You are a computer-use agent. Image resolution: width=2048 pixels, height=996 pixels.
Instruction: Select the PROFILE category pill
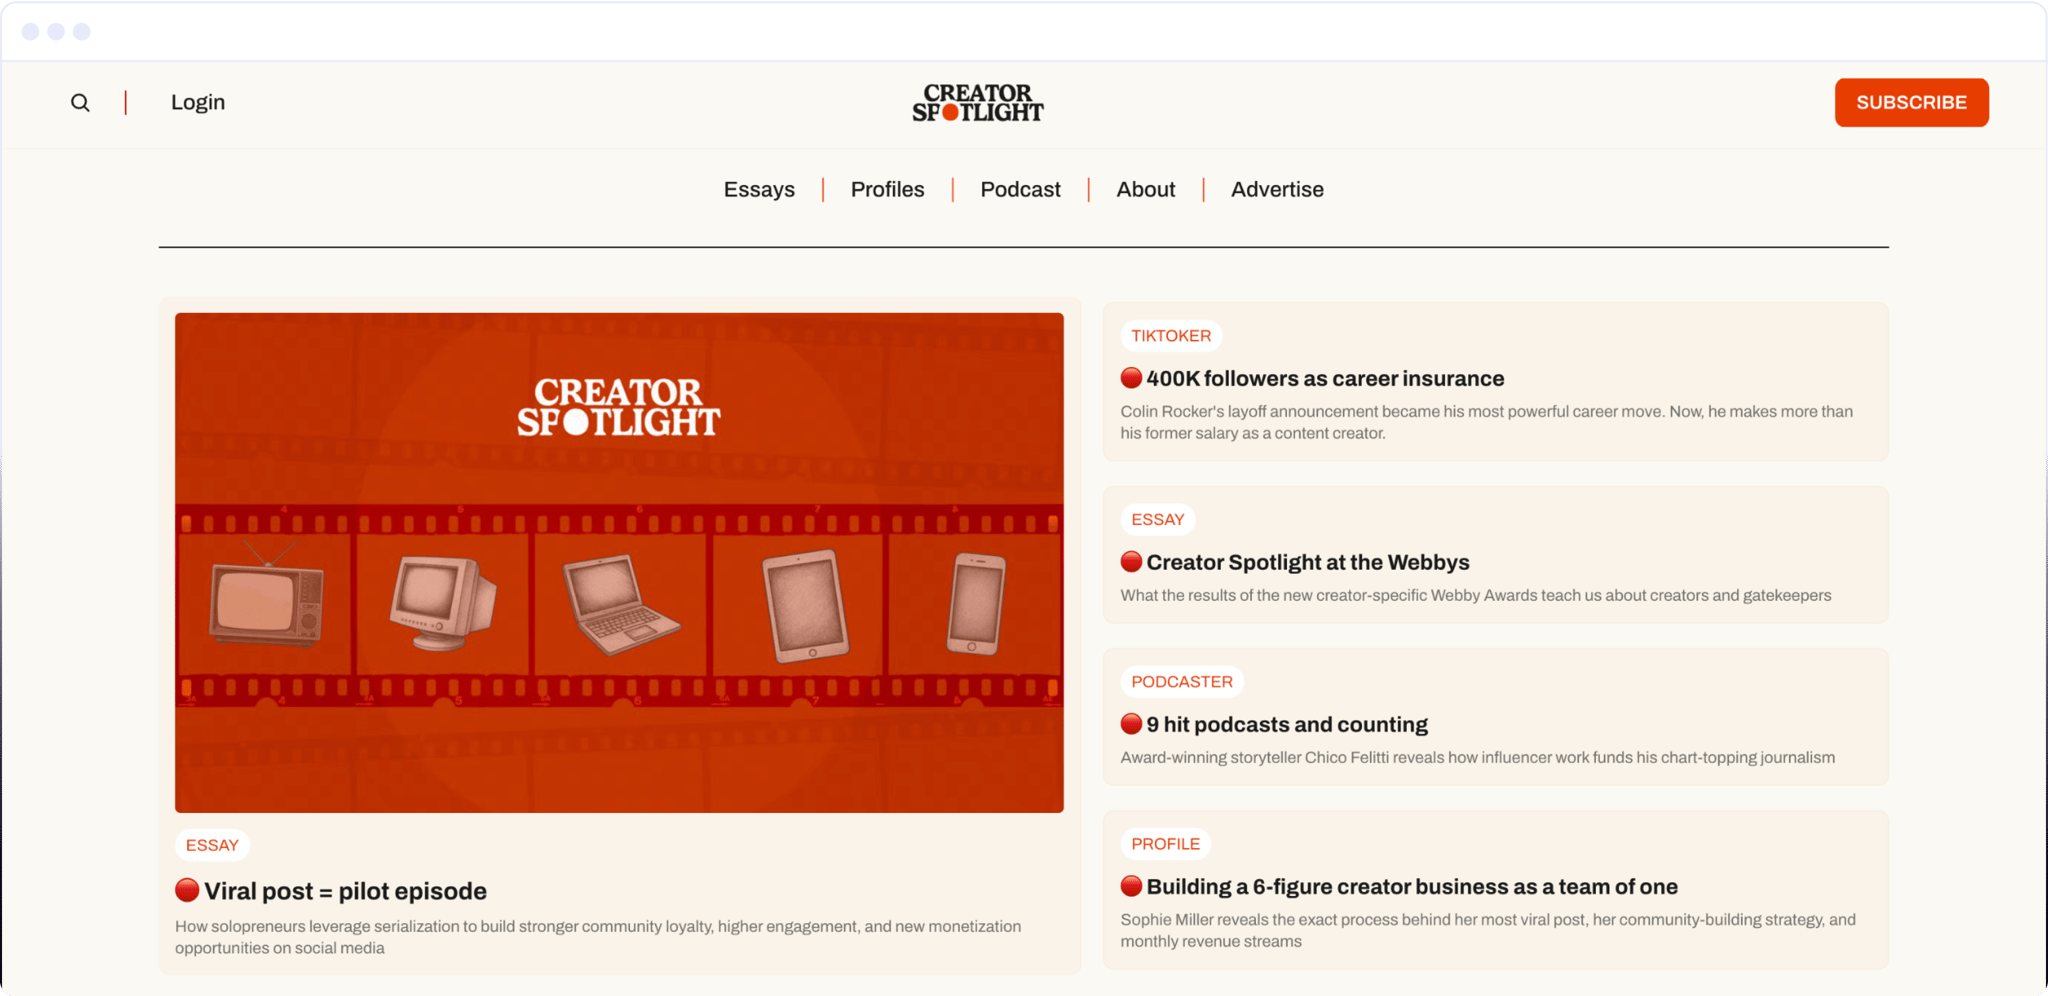pos(1165,843)
